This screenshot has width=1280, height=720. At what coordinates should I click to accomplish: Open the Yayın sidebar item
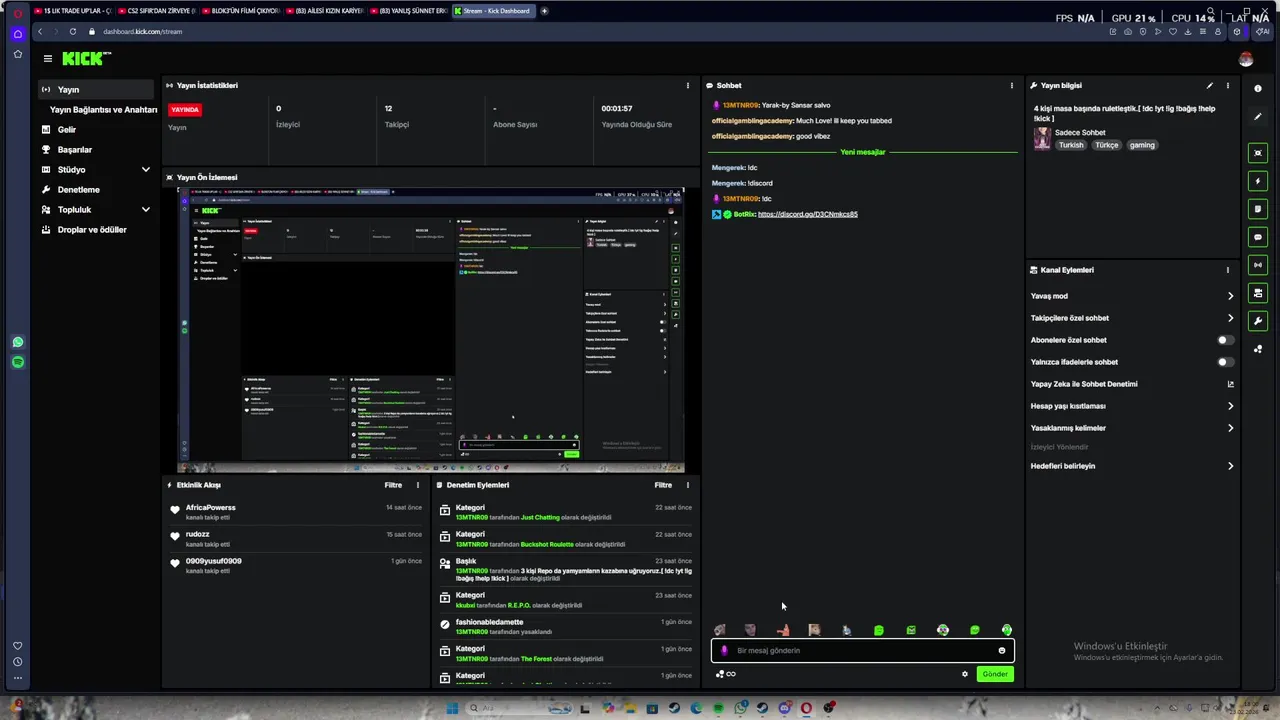pos(97,90)
